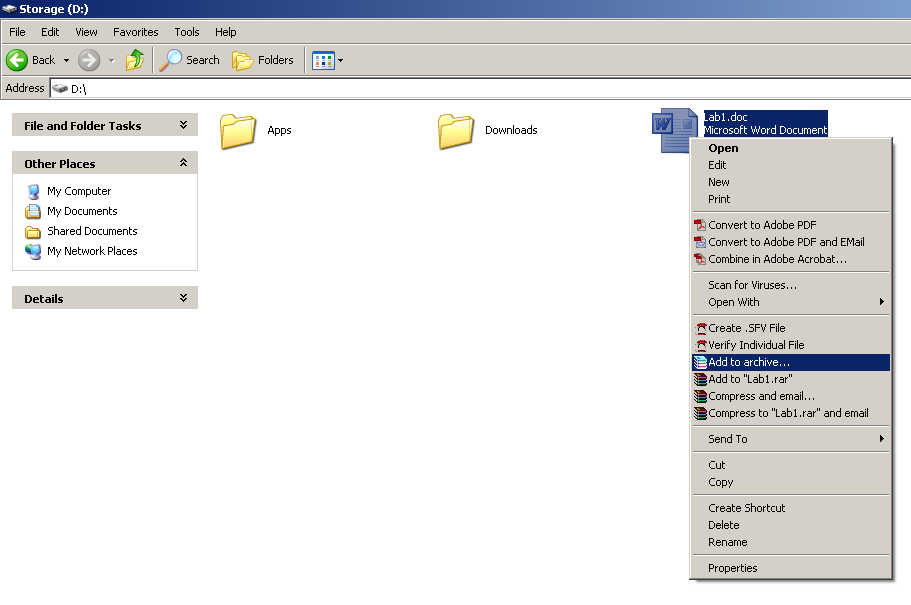
Task: Open the Back history dropdown arrow
Action: [66, 60]
